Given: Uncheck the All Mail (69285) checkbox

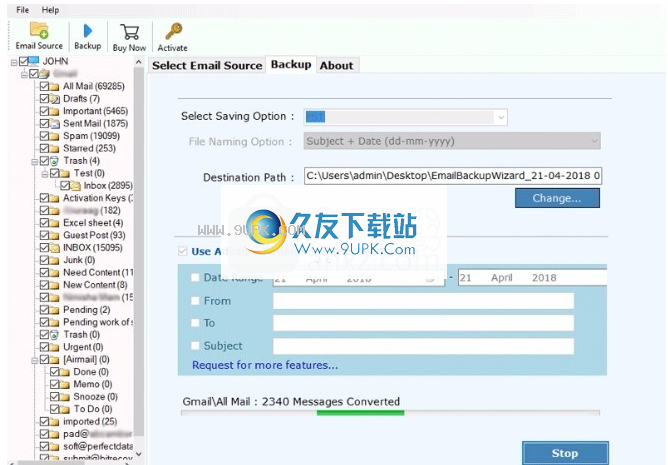Looking at the screenshot, I should pyautogui.click(x=44, y=87).
